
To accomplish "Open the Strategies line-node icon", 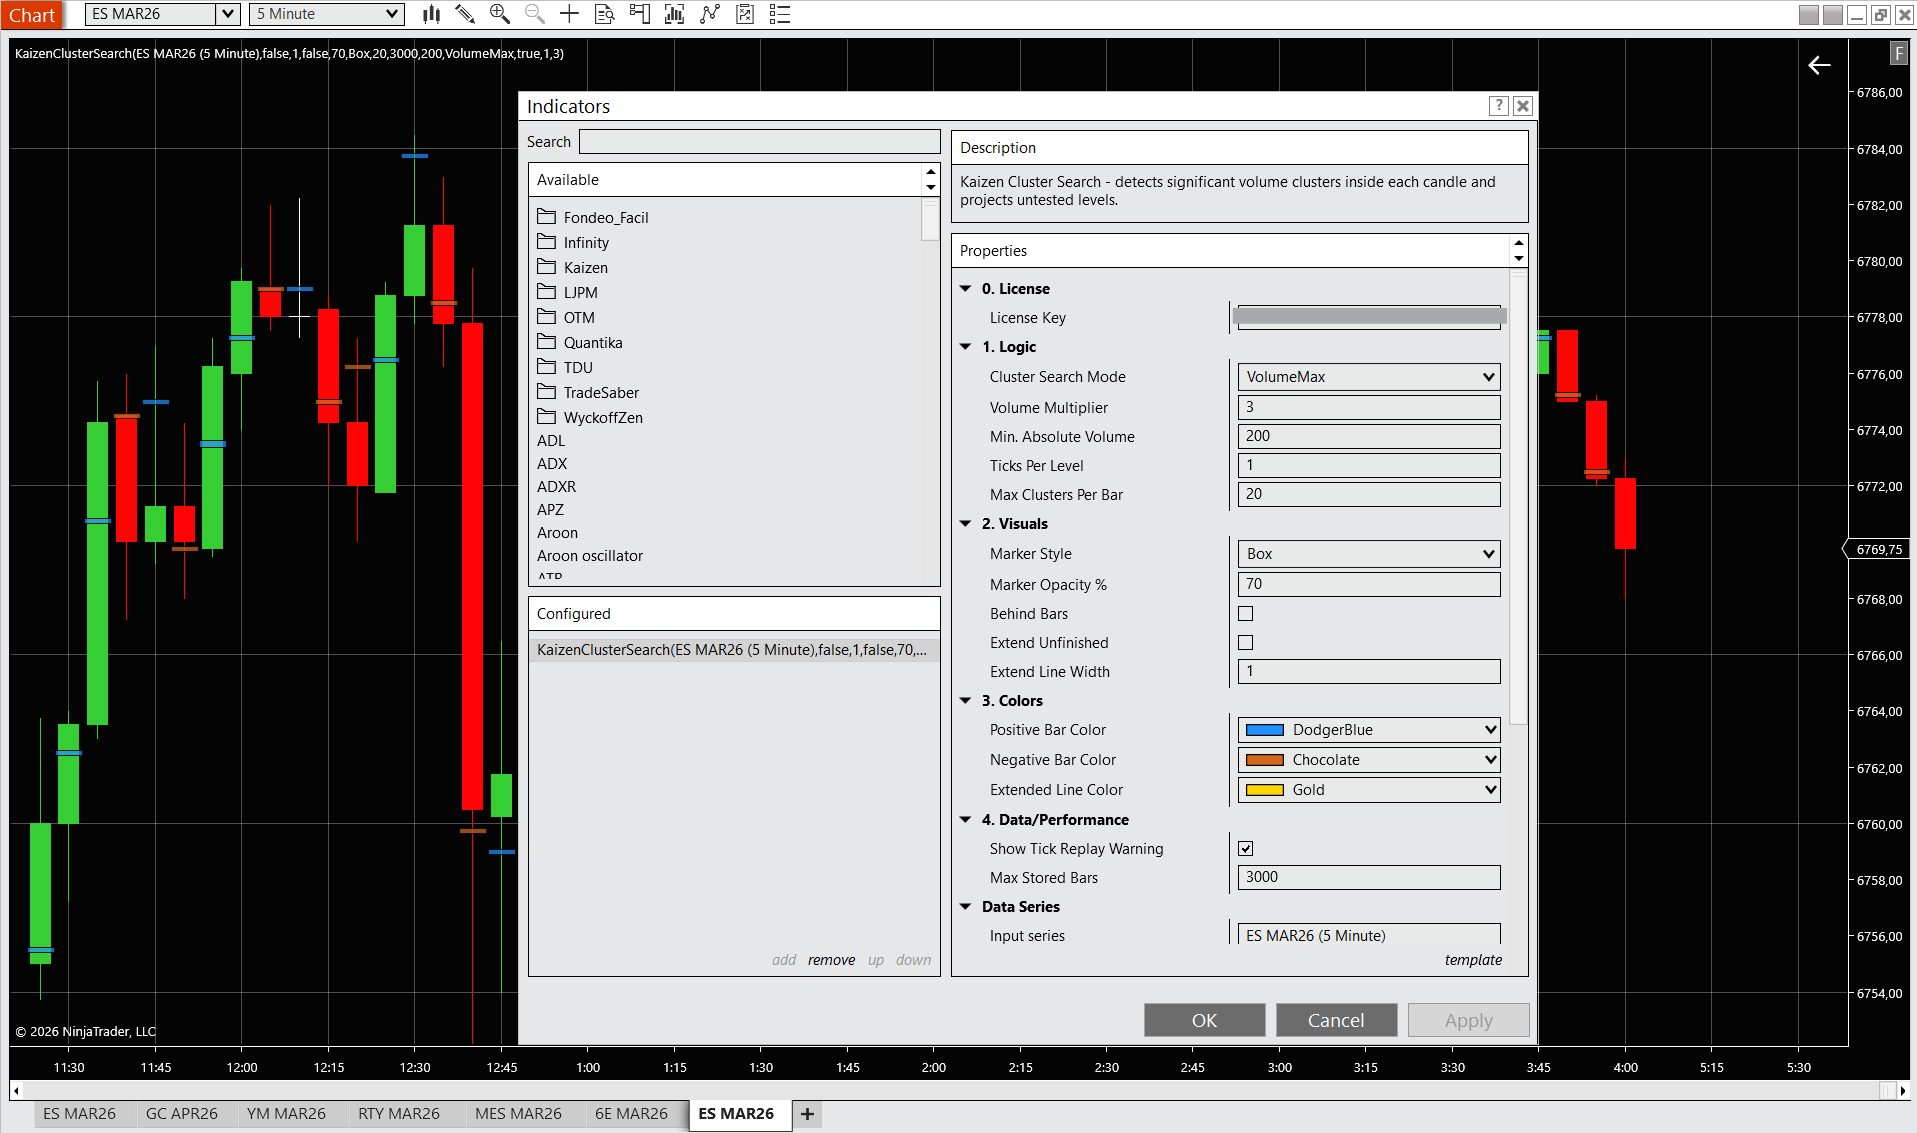I will pos(710,14).
